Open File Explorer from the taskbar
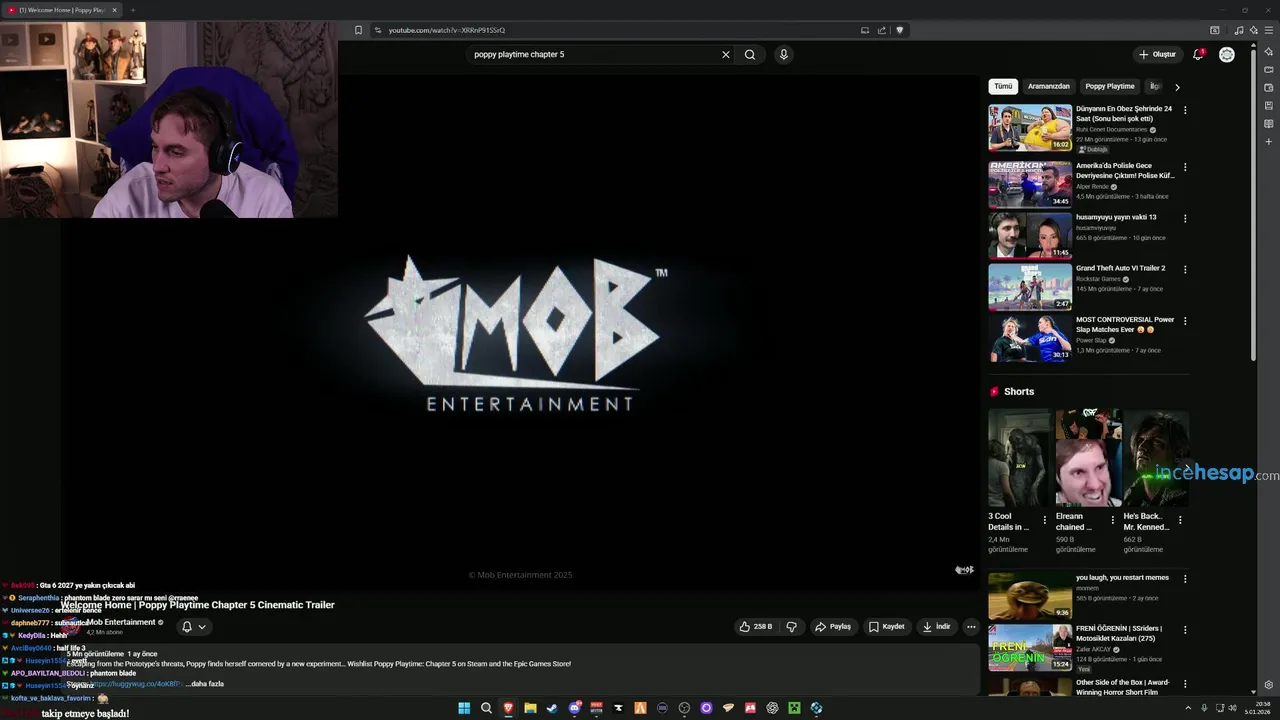The height and width of the screenshot is (720, 1280). coord(530,708)
